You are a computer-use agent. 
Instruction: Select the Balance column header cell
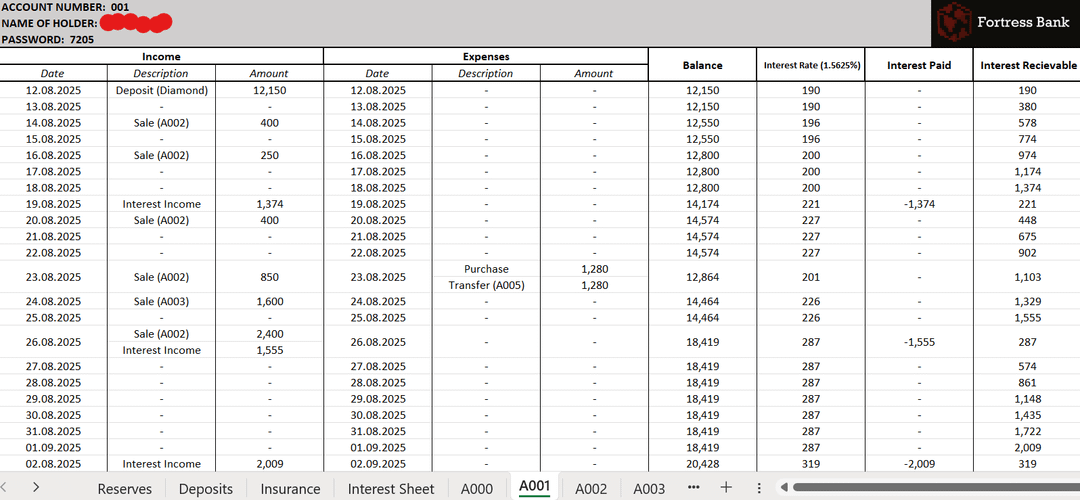[x=702, y=65]
